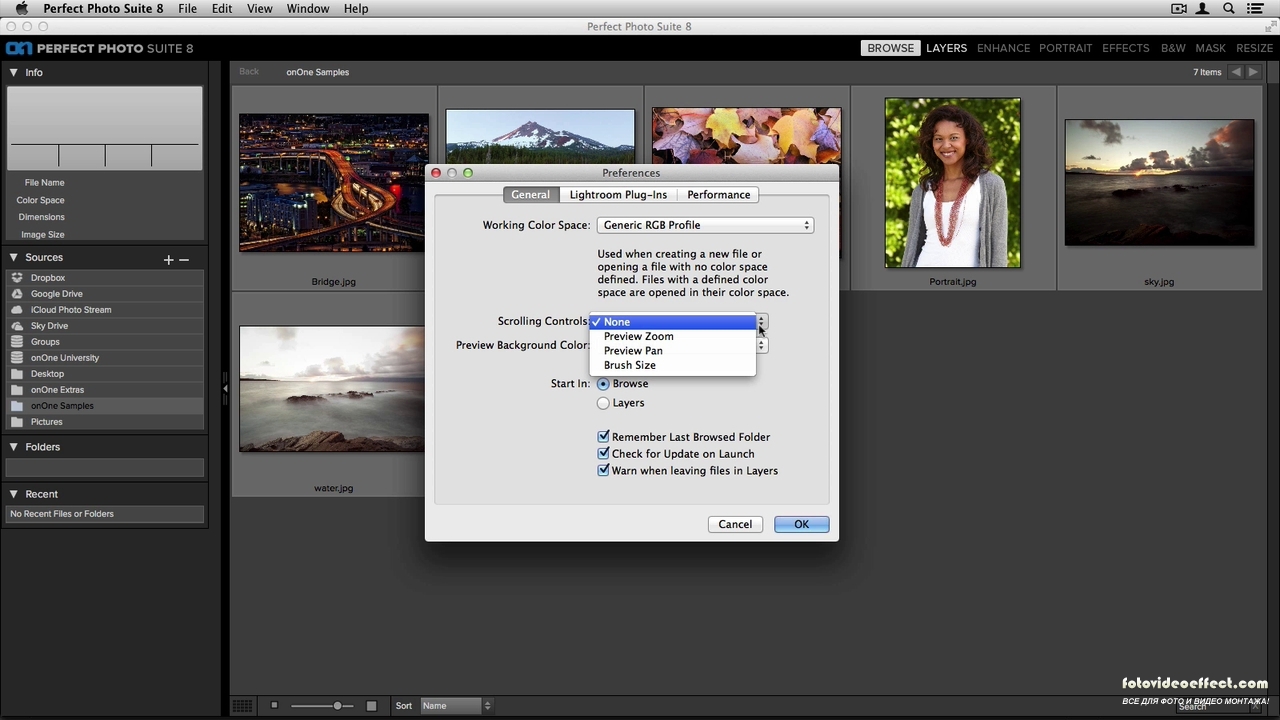Open Notification Center list icon
Screen dimensions: 1280x720
coord(1255,9)
